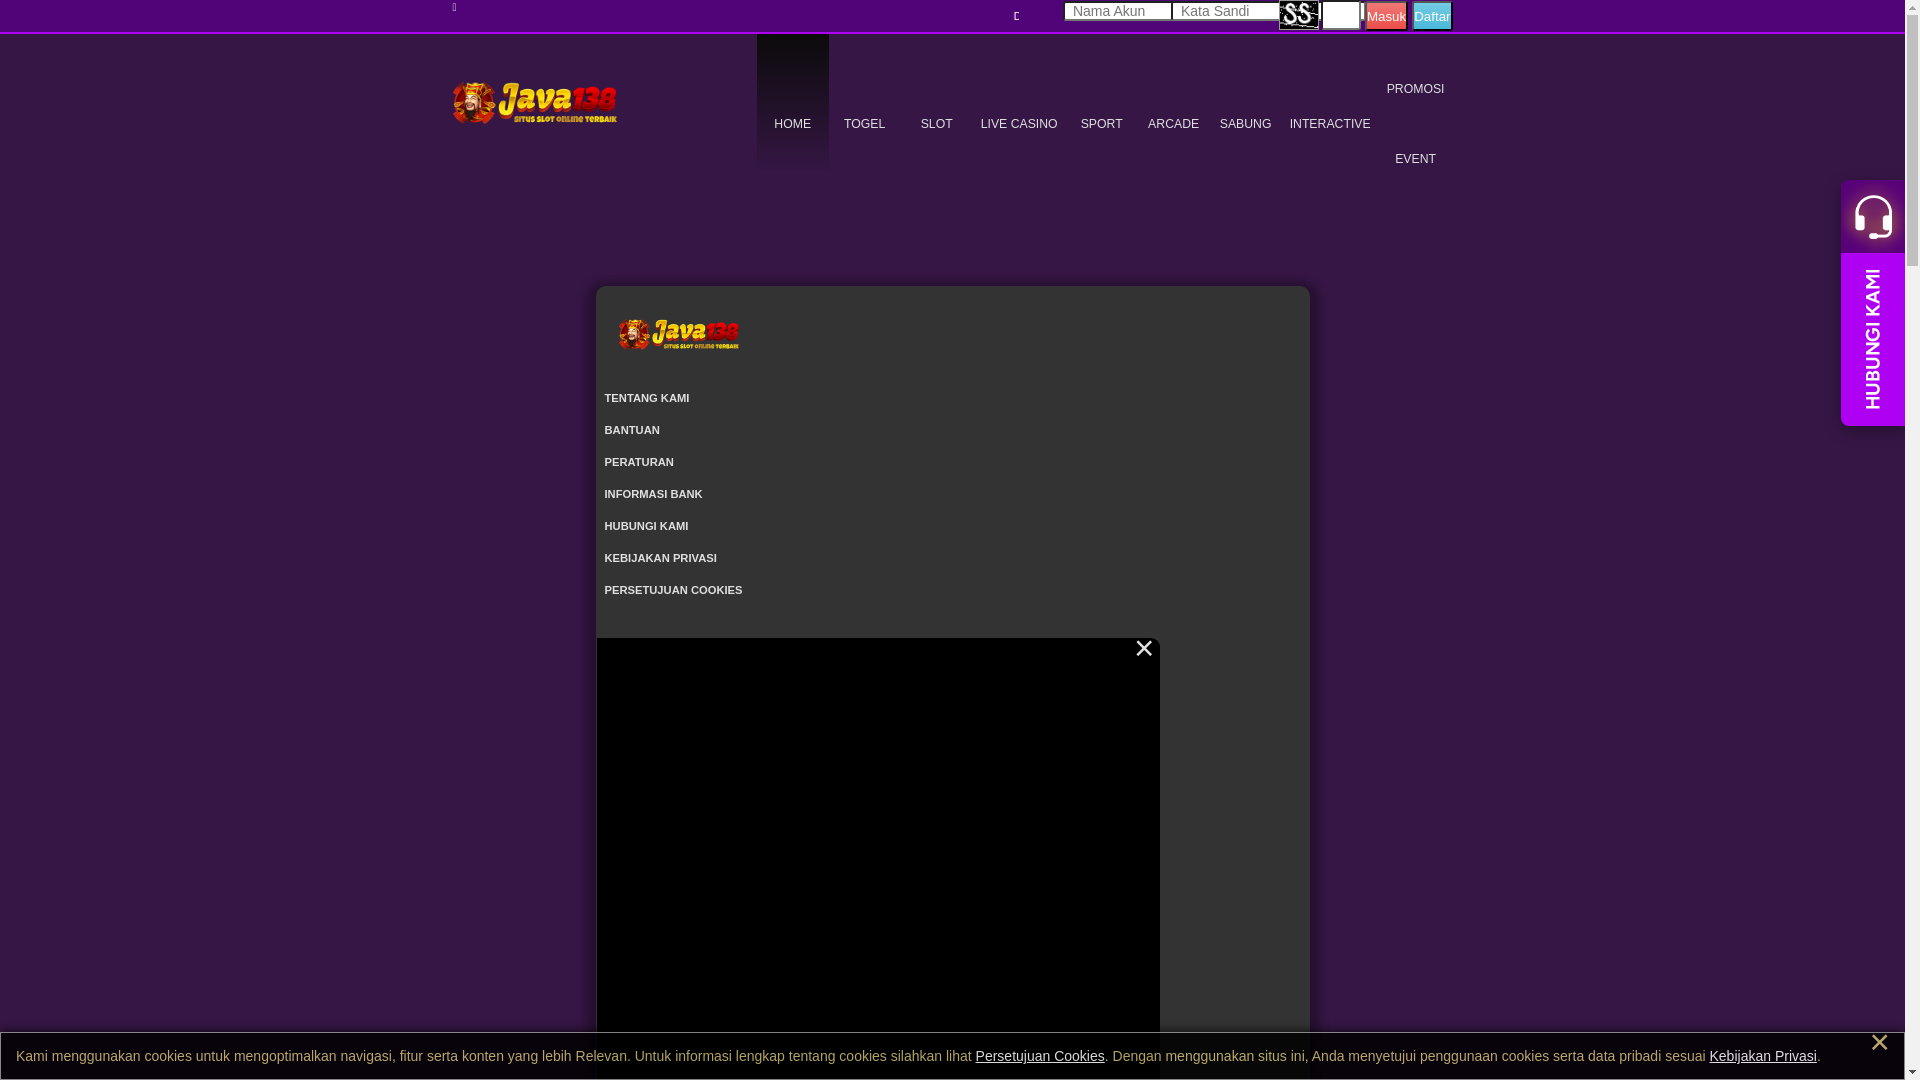
Task: Close the black popup with the X
Action: point(1144,649)
